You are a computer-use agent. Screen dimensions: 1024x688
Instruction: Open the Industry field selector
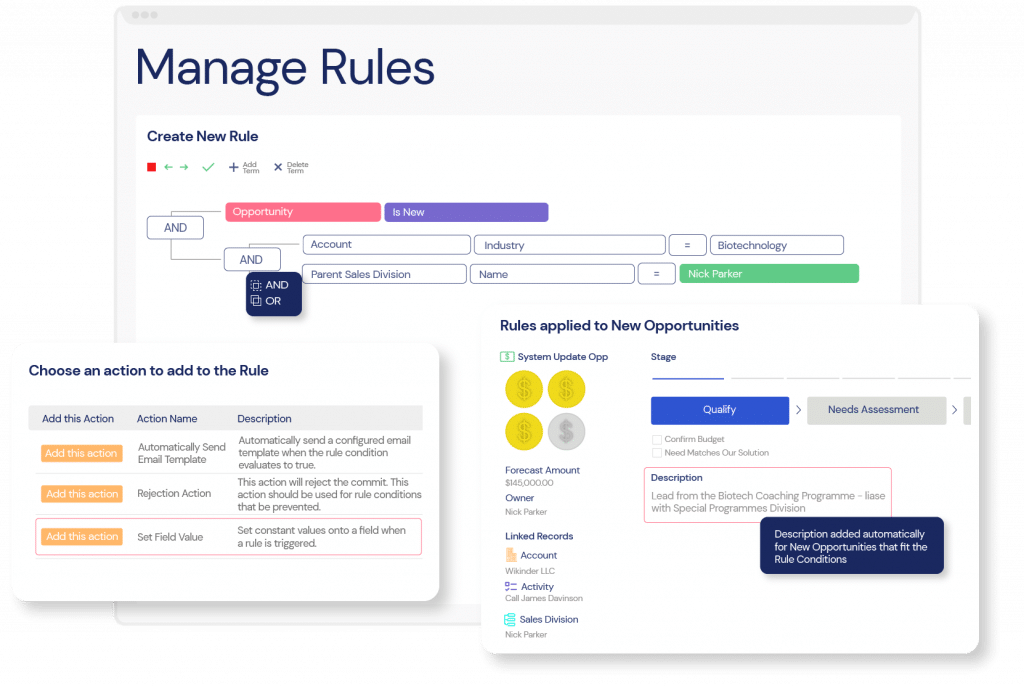tap(569, 245)
